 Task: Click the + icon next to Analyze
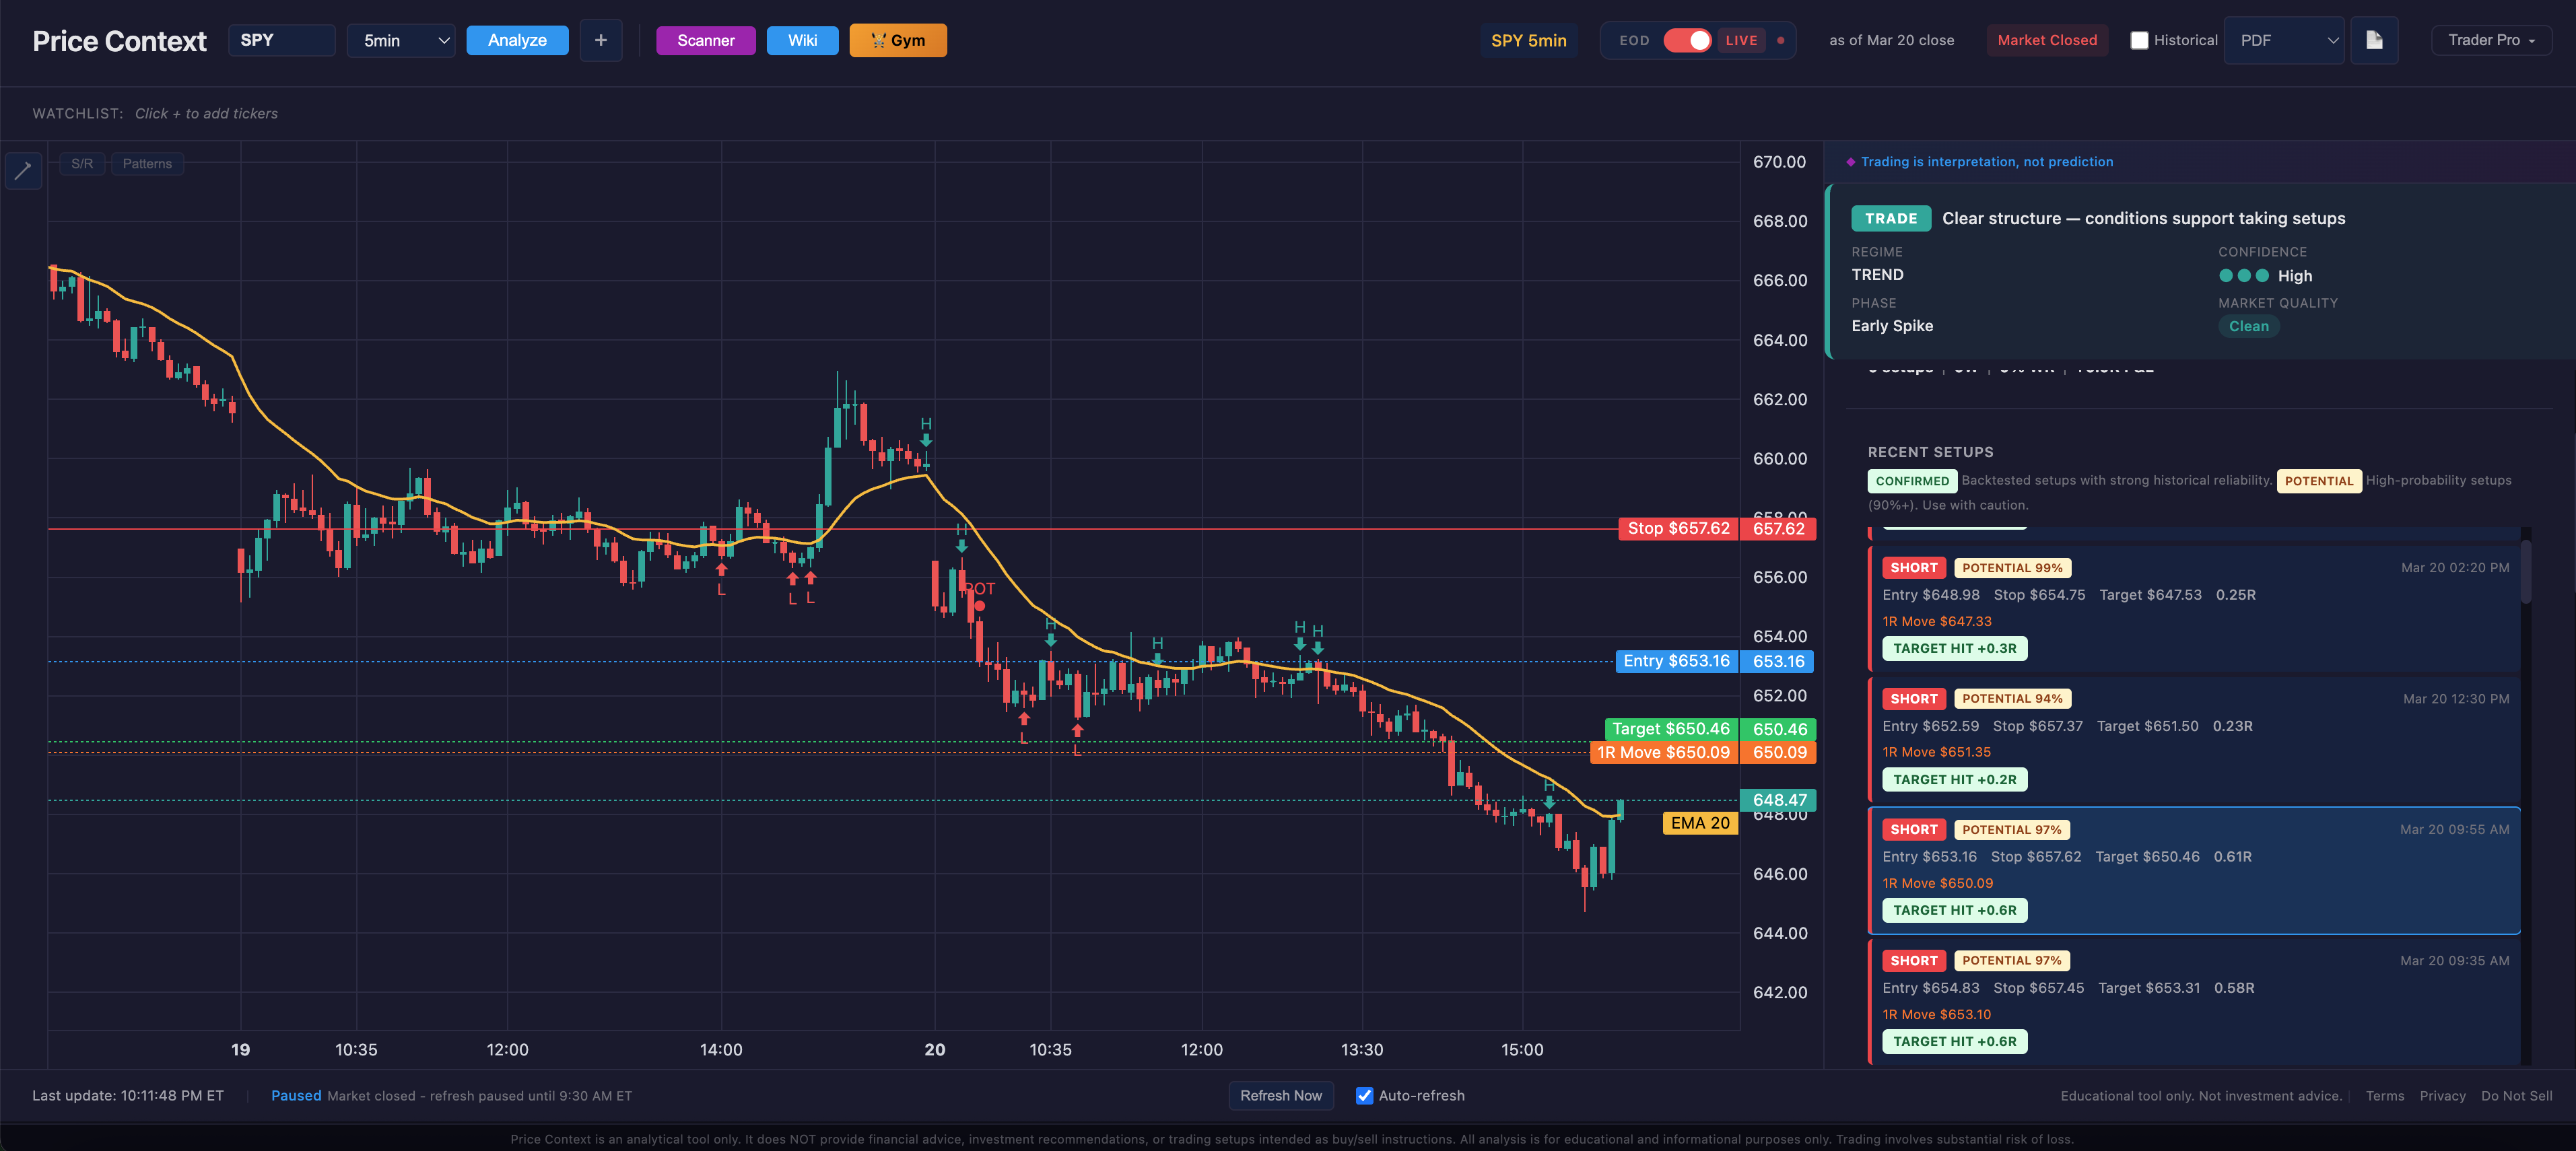(601, 40)
